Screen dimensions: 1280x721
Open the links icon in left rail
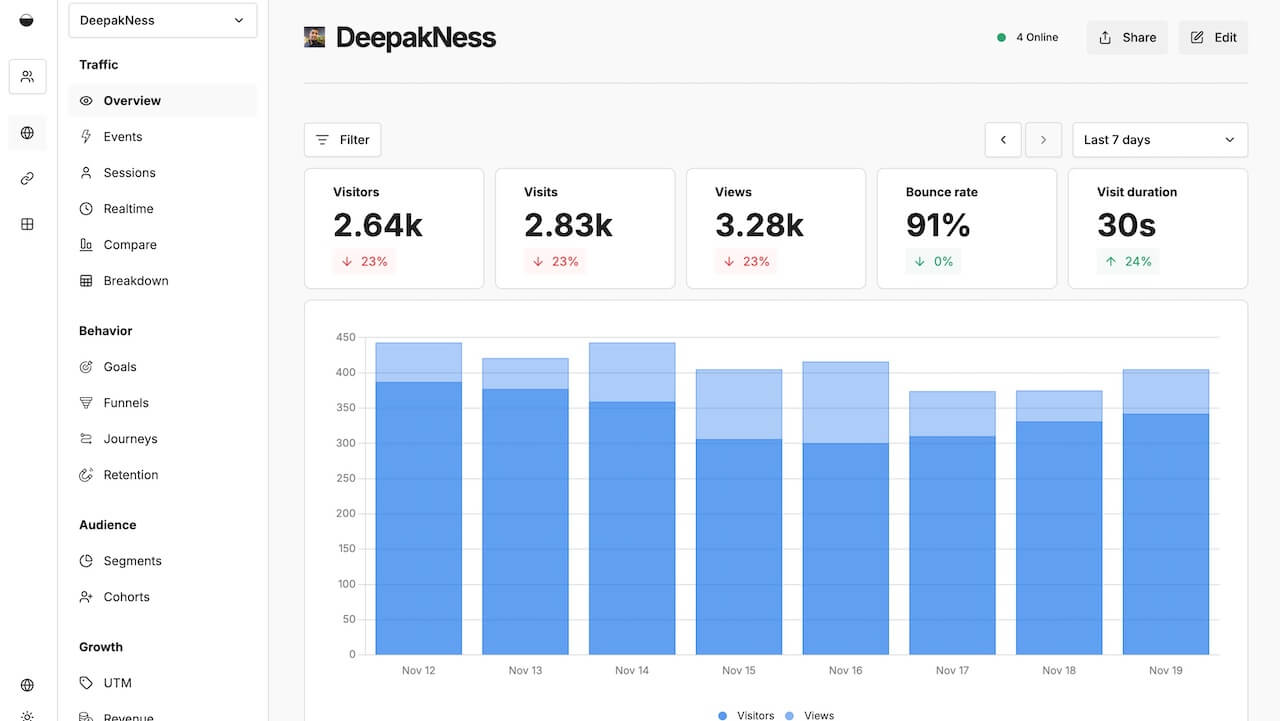click(x=27, y=179)
